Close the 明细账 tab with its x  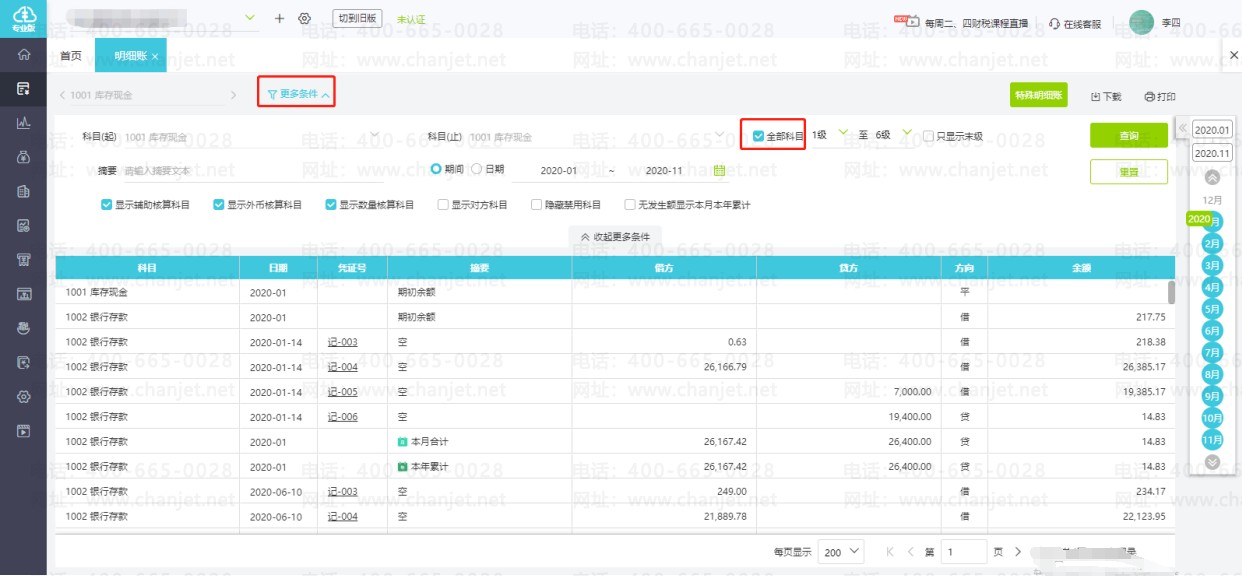pyautogui.click(x=155, y=57)
